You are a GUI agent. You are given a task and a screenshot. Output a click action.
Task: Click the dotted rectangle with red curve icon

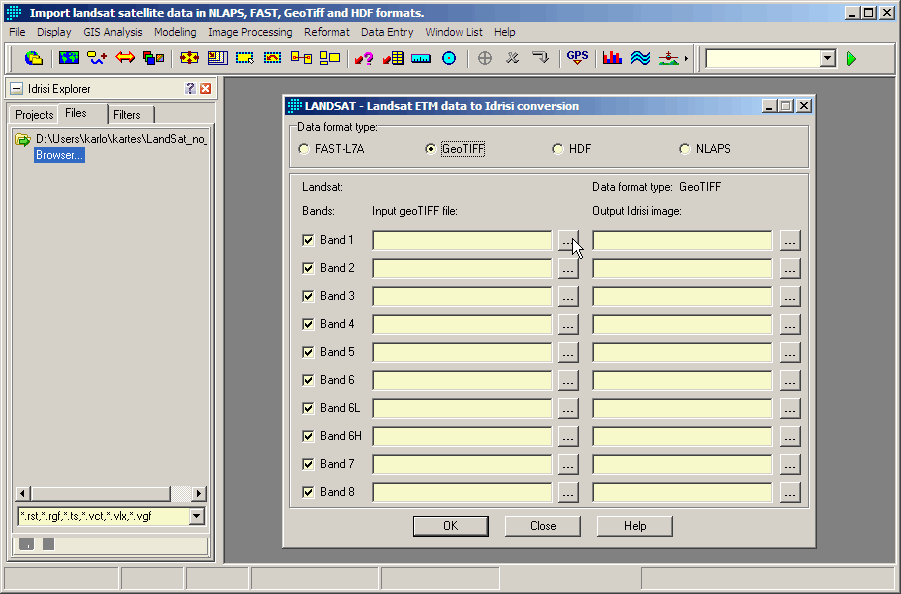(273, 58)
